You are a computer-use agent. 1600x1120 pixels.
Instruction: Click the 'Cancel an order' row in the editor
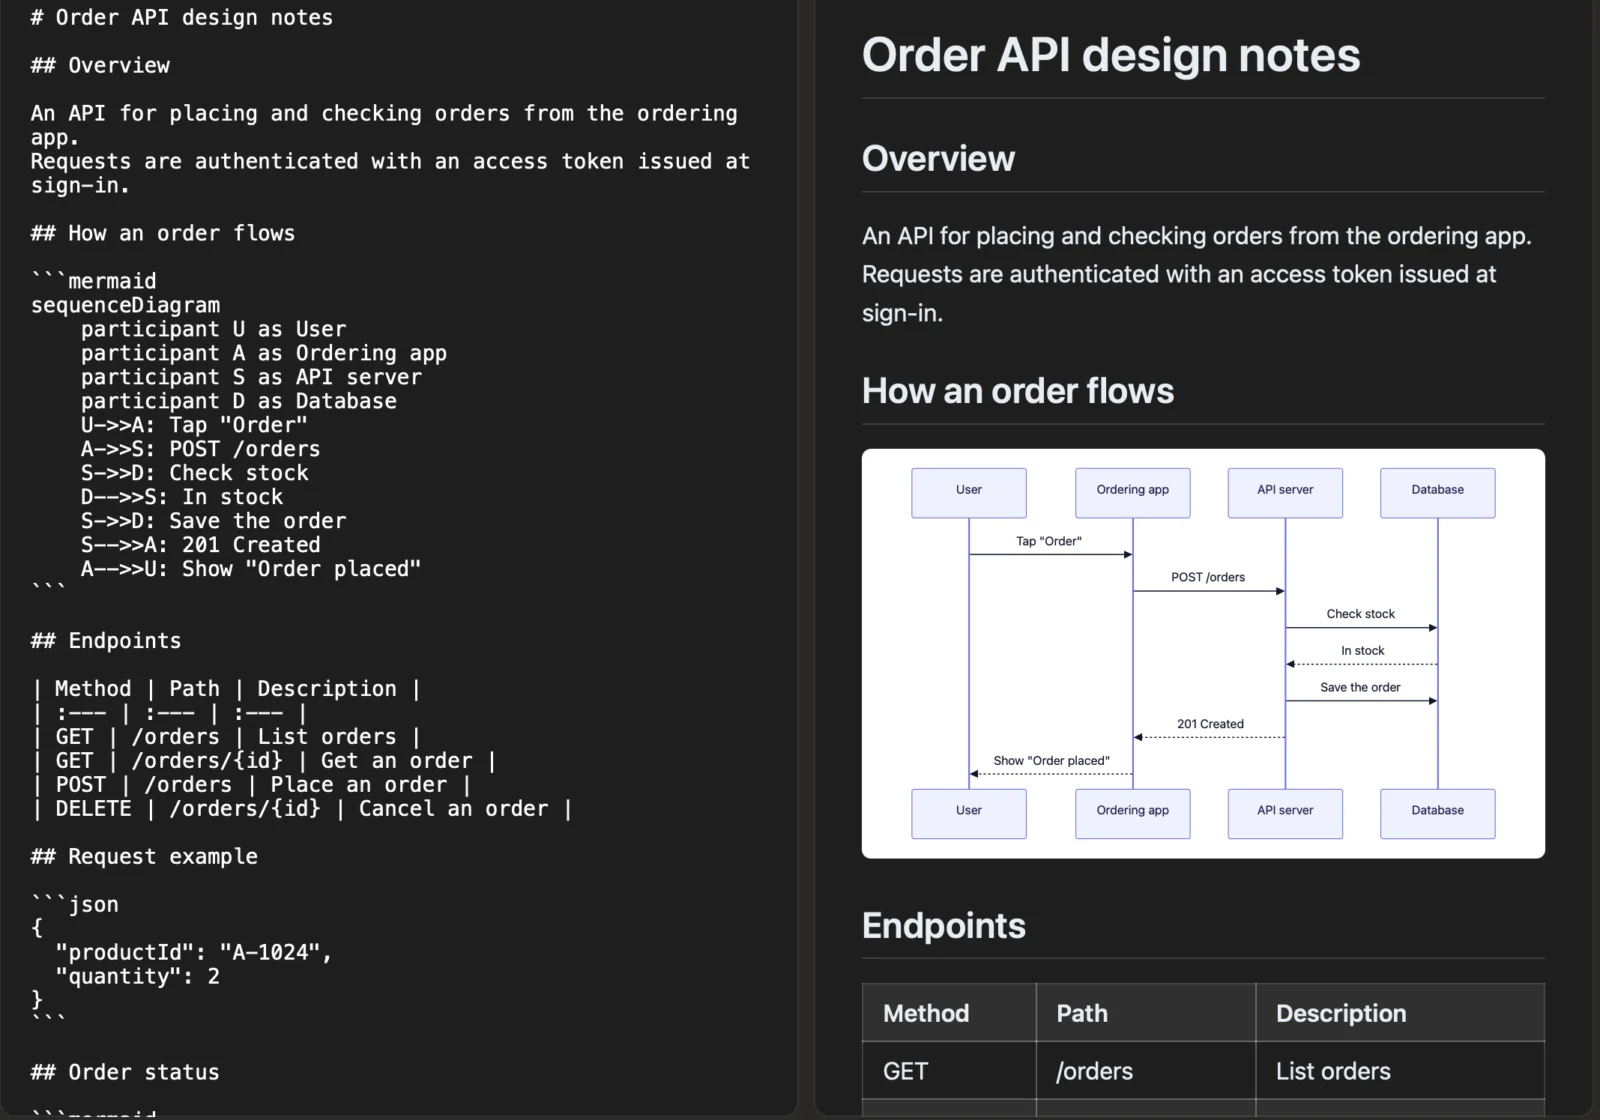point(302,809)
